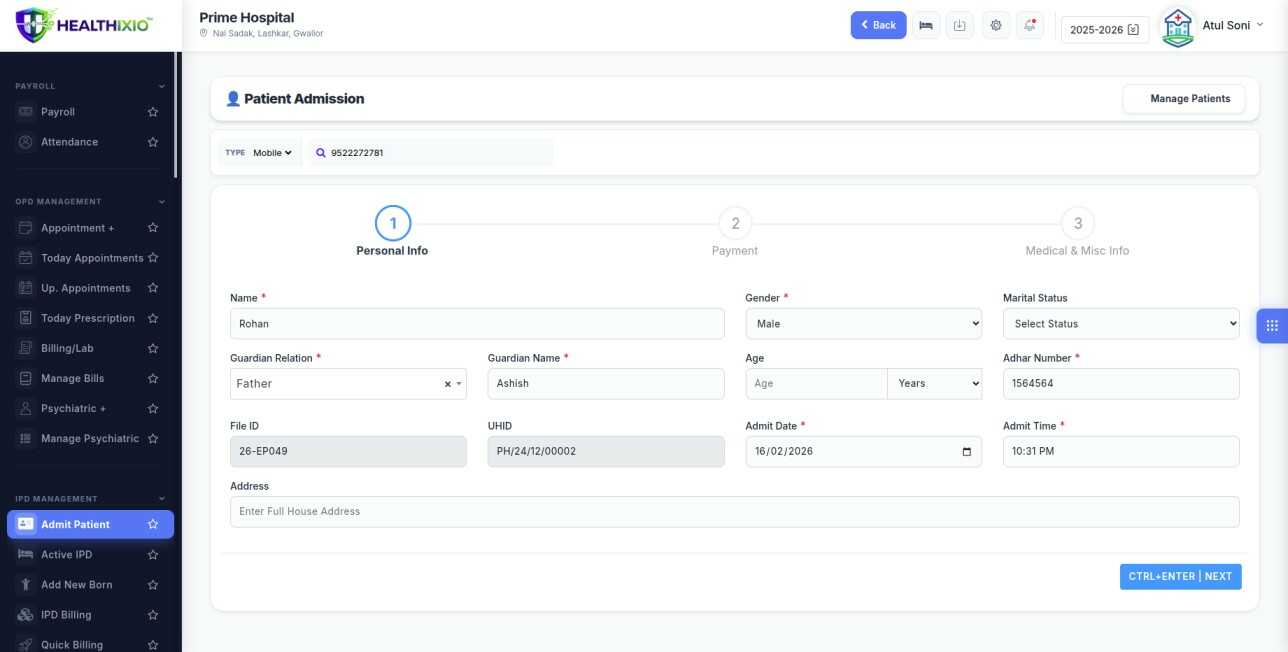
Task: Click the download icon in header
Action: tap(960, 26)
